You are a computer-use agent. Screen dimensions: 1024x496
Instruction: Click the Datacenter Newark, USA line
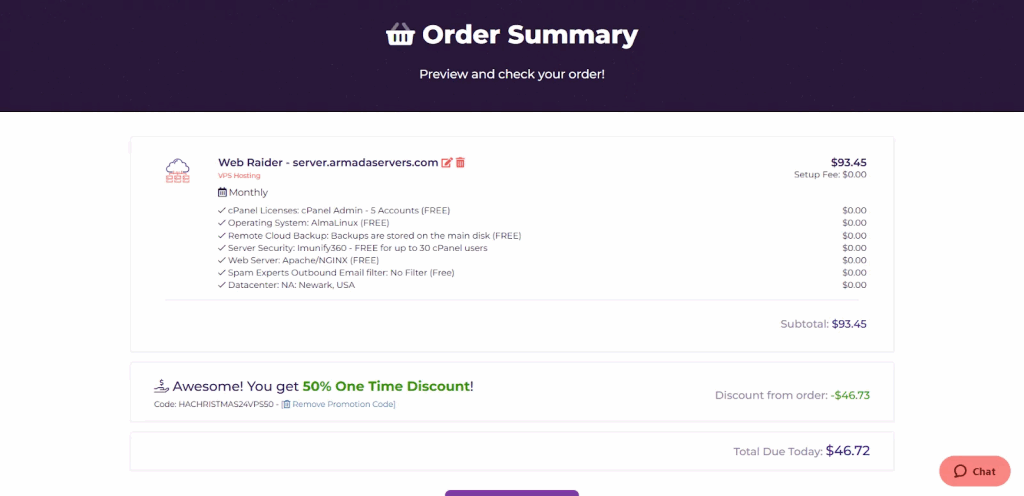click(x=291, y=285)
